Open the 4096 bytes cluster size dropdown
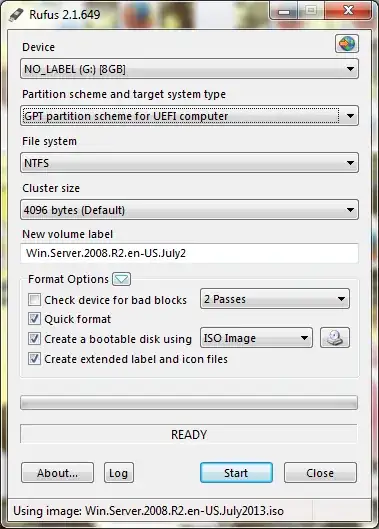This screenshot has width=379, height=529. coord(189,210)
